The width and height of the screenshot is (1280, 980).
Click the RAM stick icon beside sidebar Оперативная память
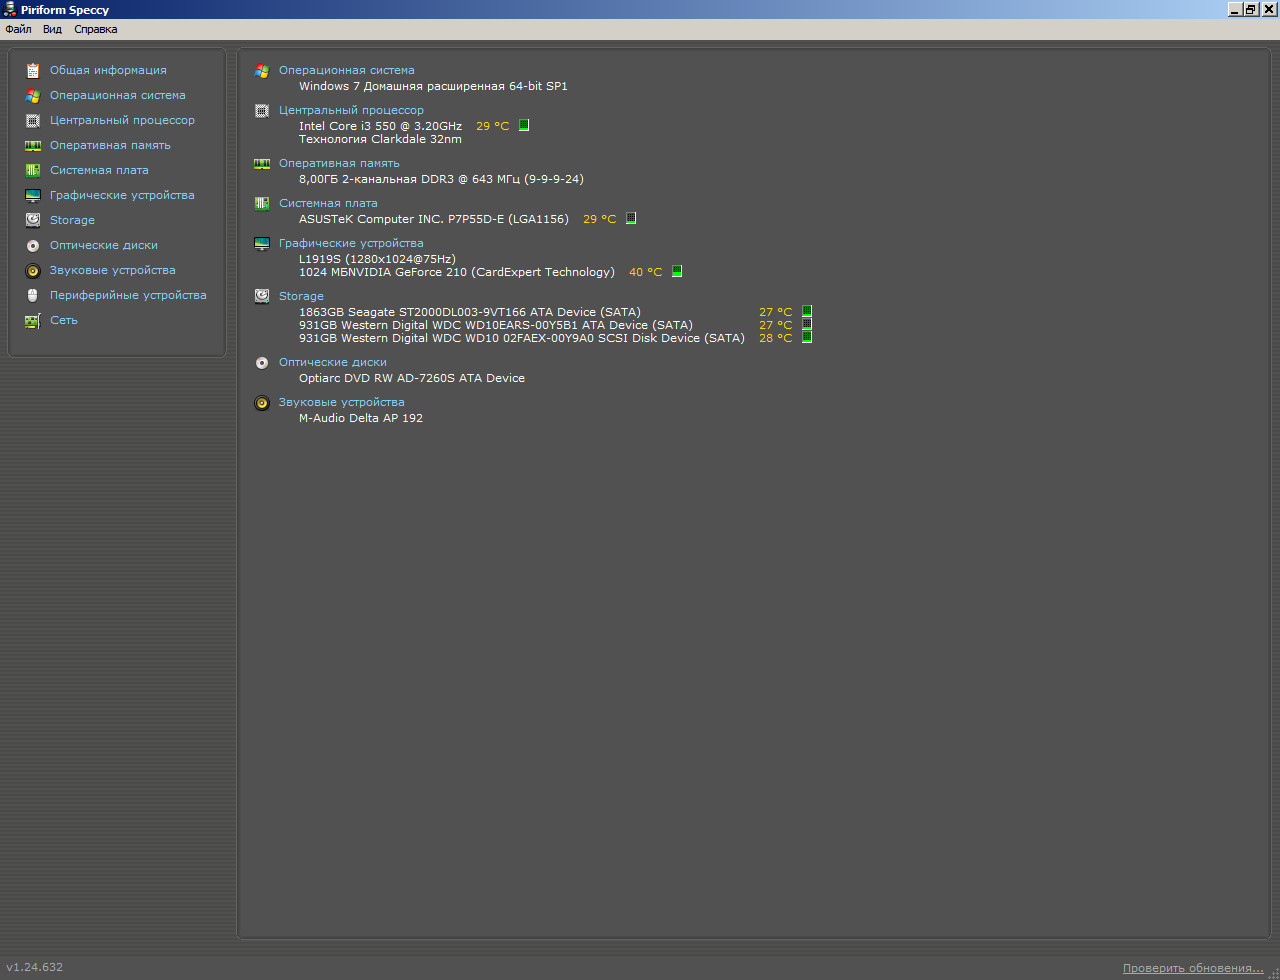33,145
